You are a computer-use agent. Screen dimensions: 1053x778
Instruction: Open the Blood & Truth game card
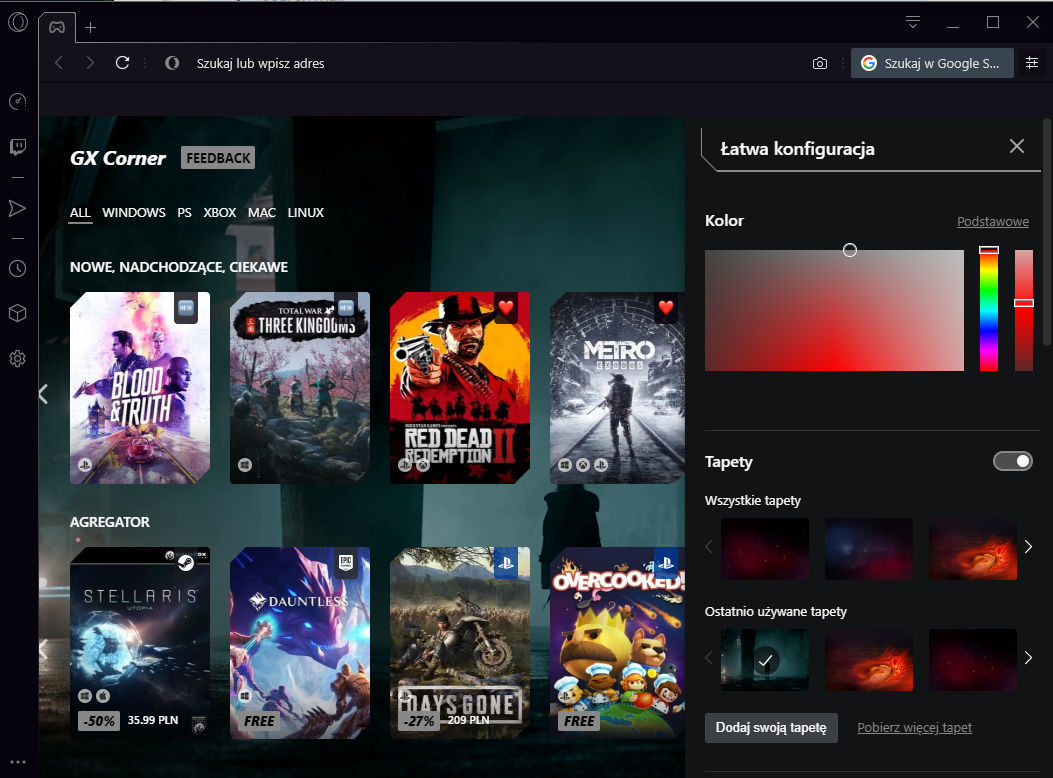(140, 388)
